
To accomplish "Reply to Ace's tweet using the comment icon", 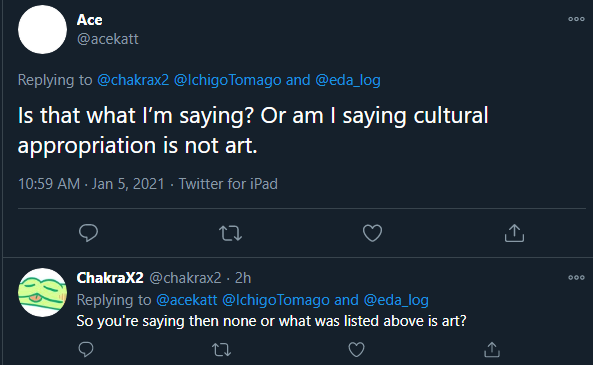I will 88,233.
